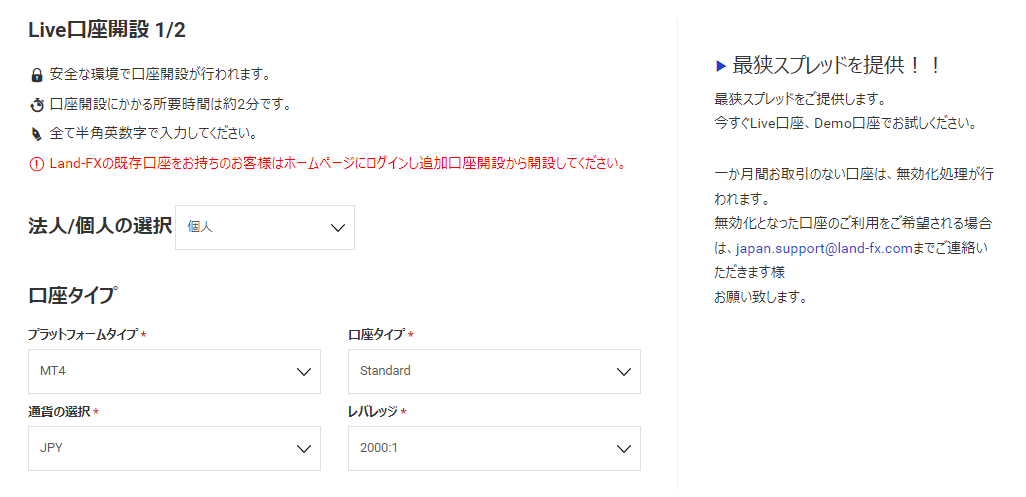Image resolution: width=1026 pixels, height=497 pixels.
Task: Open the プラットフォームタイプ dropdown showing MT4
Action: (174, 371)
